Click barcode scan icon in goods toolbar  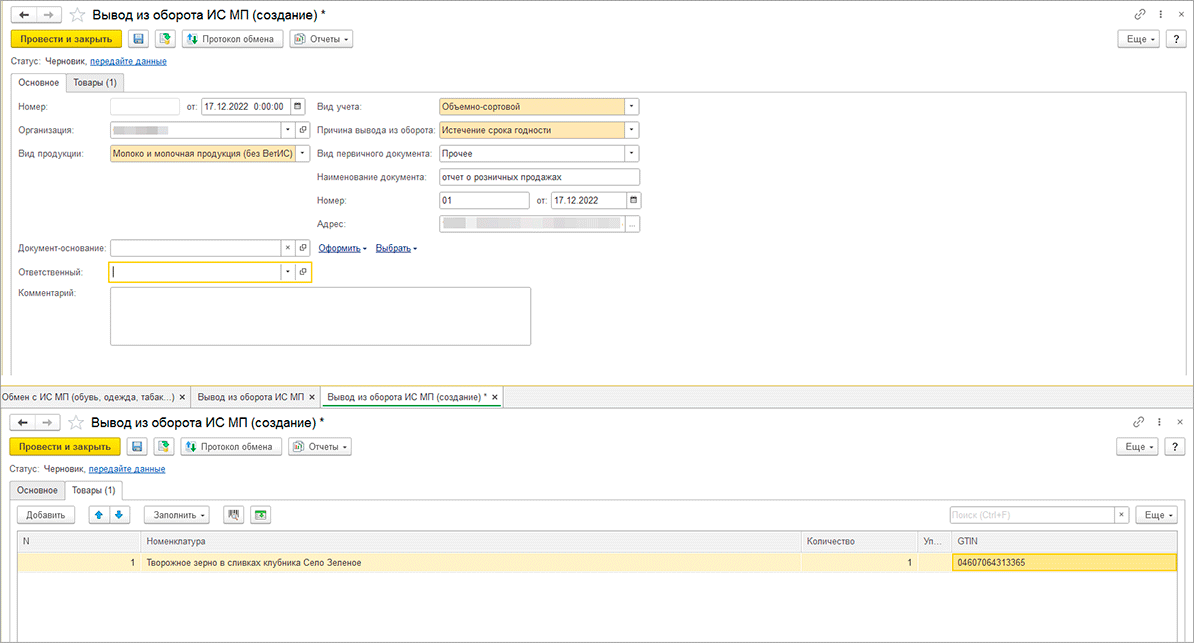234,515
